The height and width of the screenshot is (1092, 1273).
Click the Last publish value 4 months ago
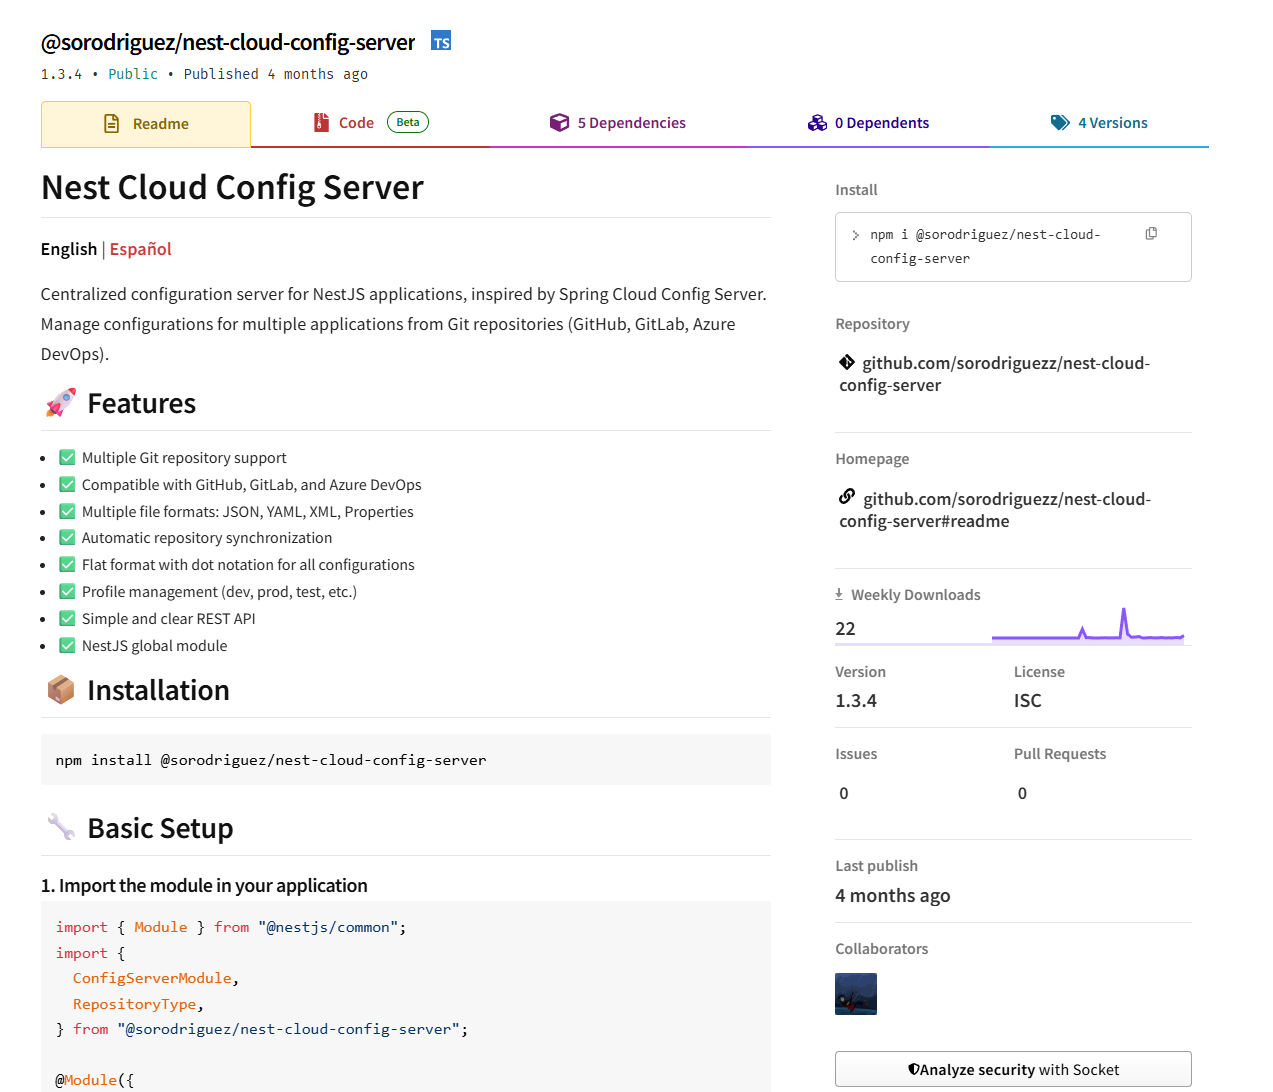893,895
